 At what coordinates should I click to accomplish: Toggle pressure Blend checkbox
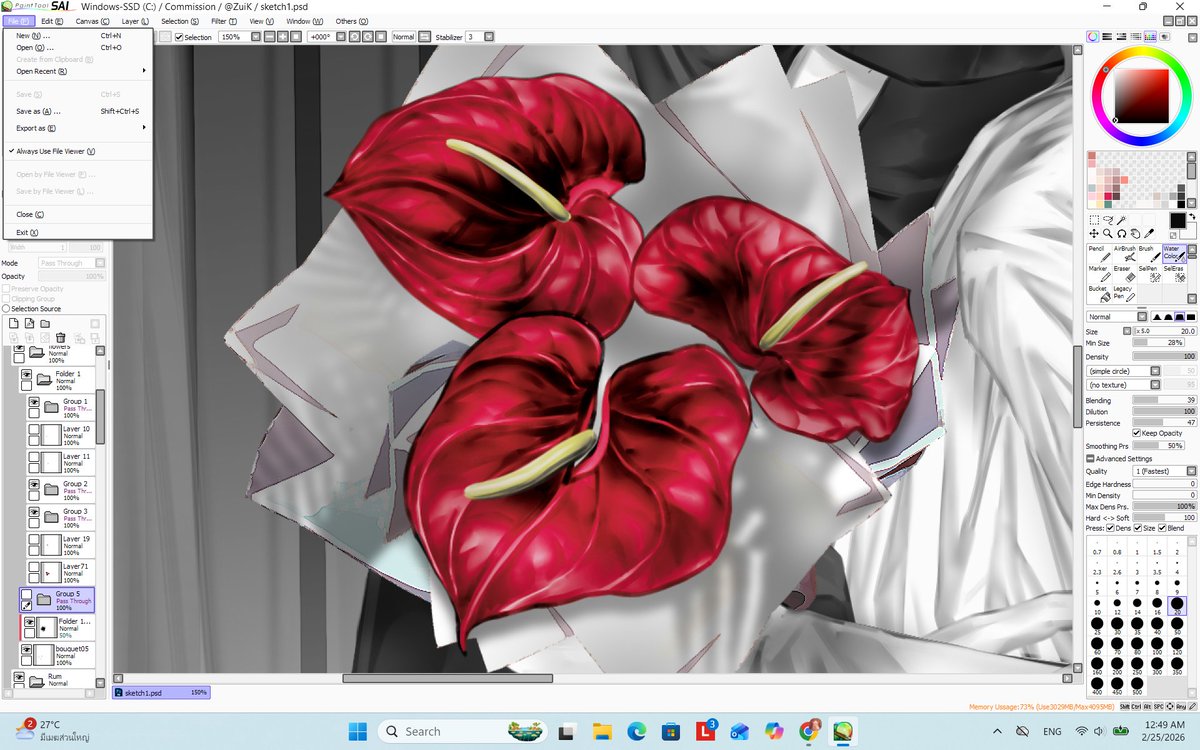(x=1162, y=528)
